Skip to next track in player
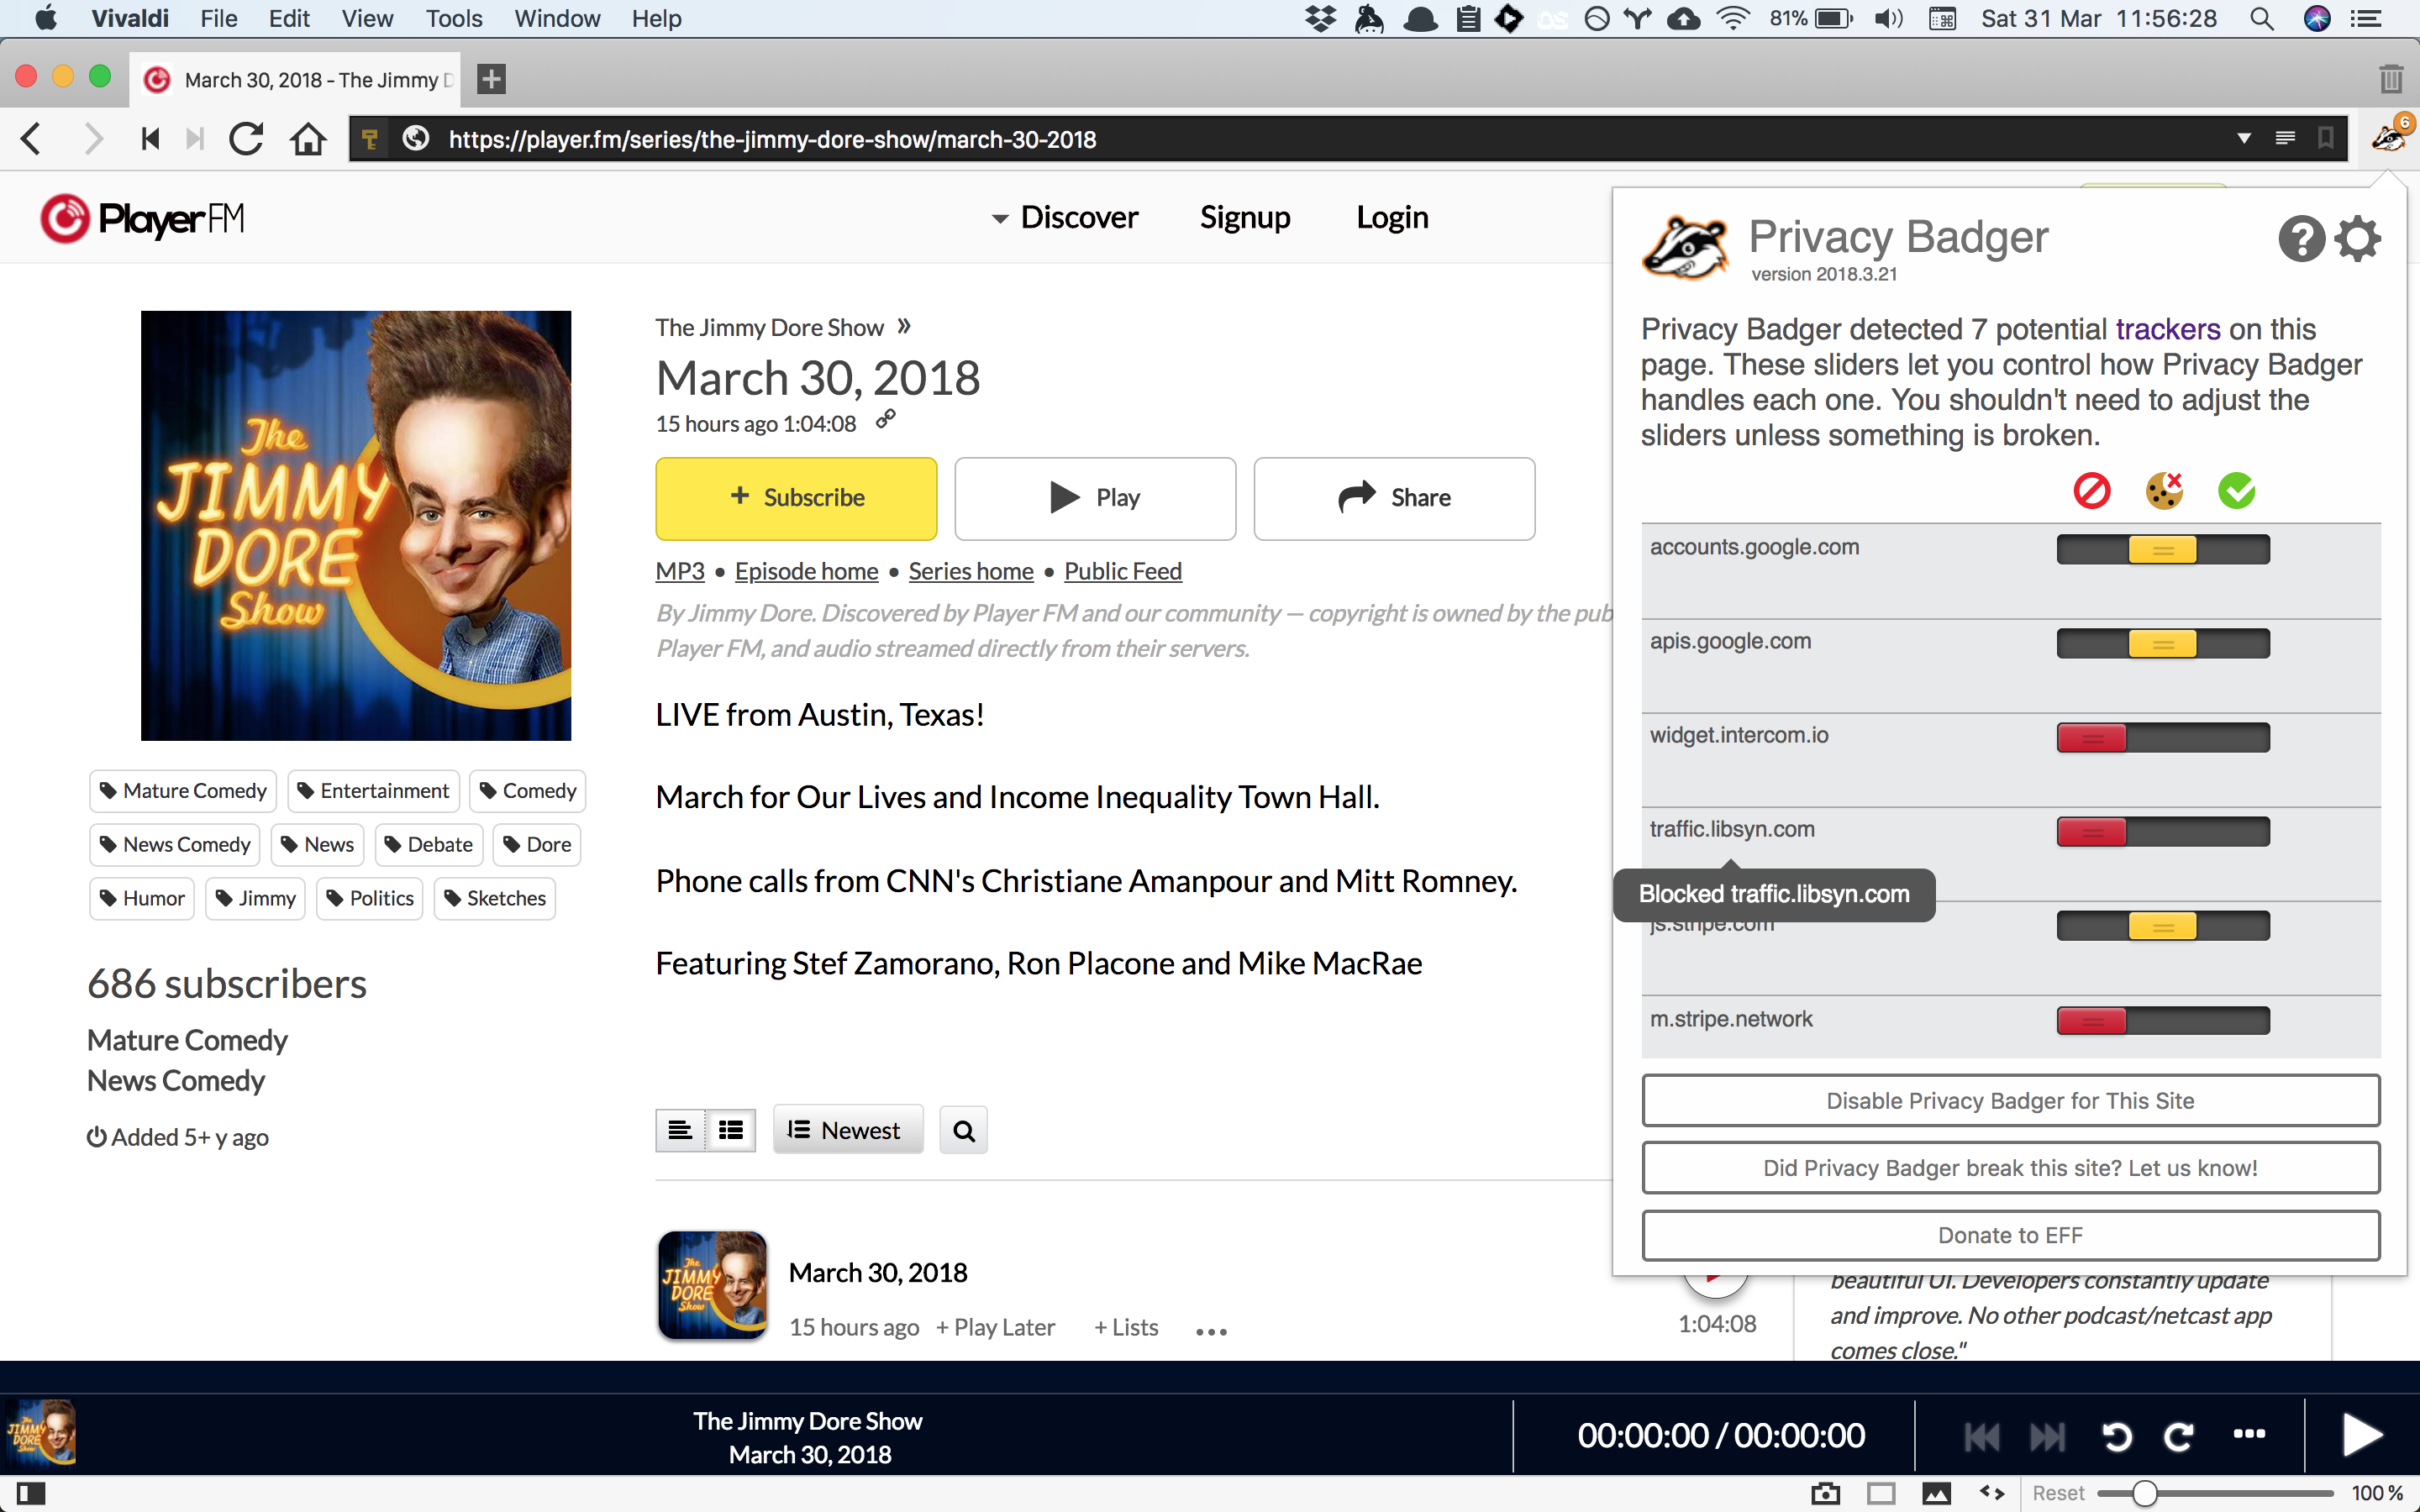2420x1512 pixels. (x=2047, y=1437)
